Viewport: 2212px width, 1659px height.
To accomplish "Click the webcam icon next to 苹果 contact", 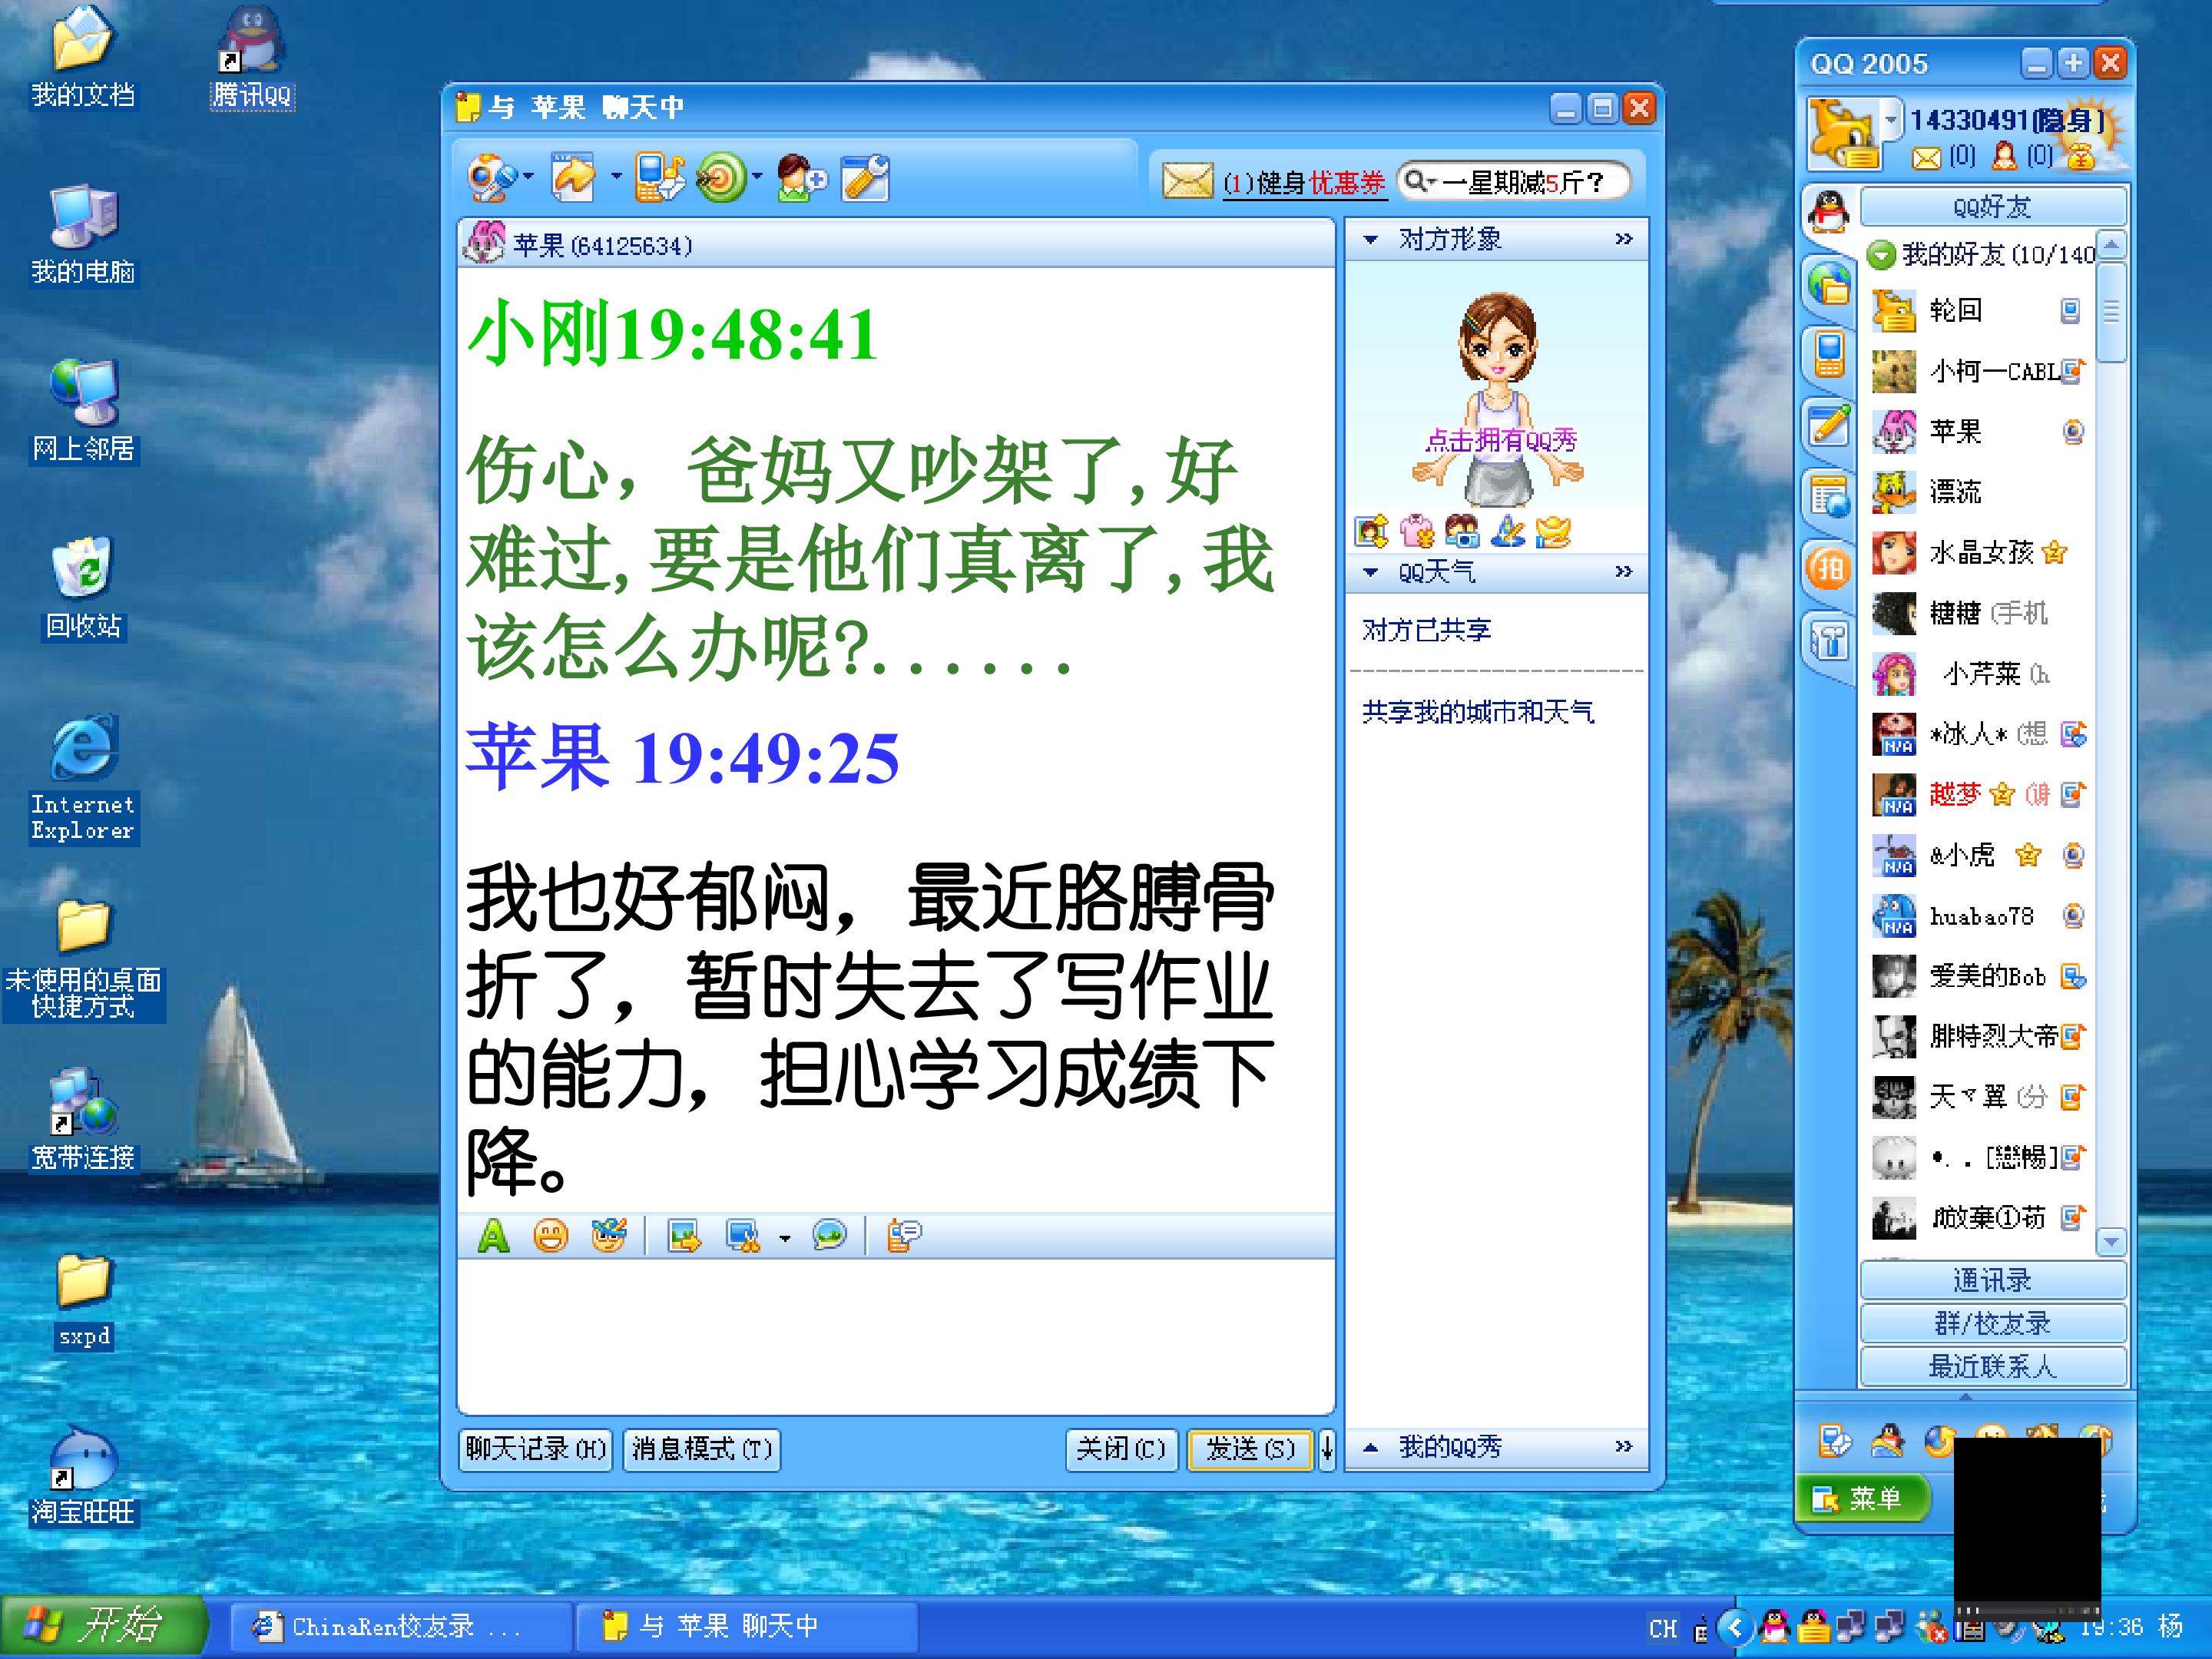I will [x=2074, y=432].
